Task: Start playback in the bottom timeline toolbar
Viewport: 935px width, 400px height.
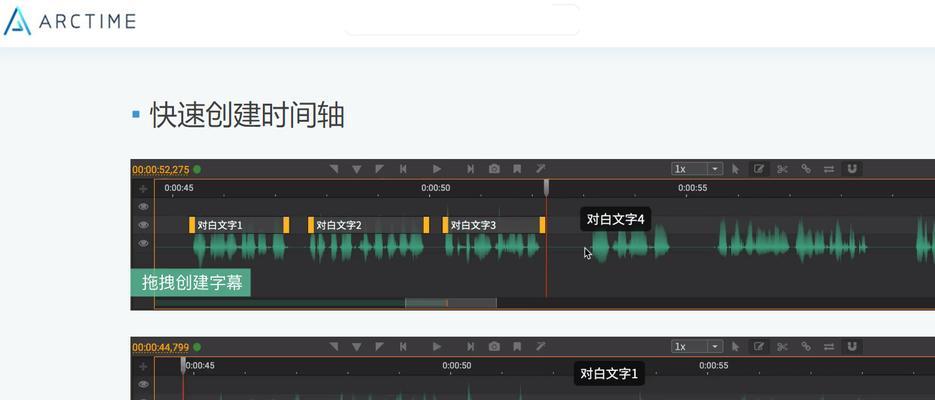Action: pos(437,346)
